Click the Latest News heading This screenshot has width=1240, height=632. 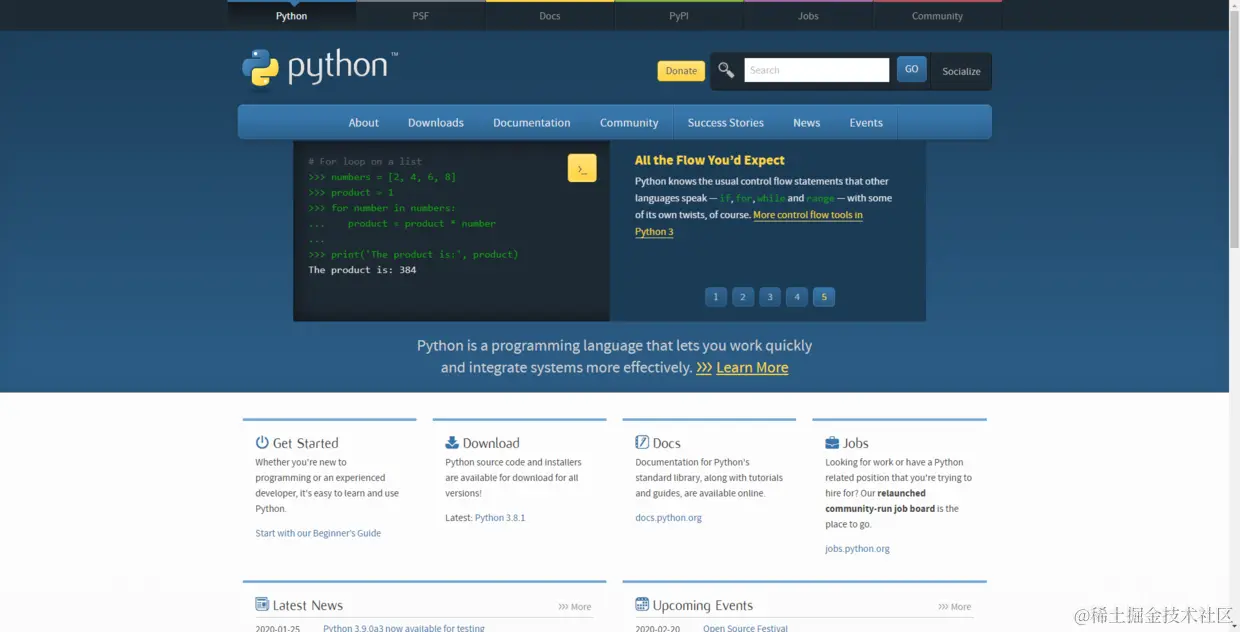tap(308, 605)
